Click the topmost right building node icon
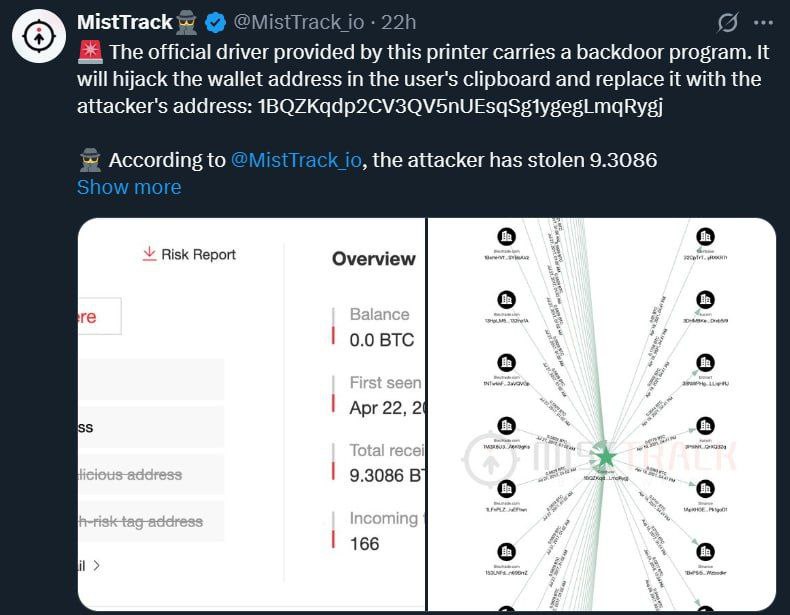 tap(705, 237)
